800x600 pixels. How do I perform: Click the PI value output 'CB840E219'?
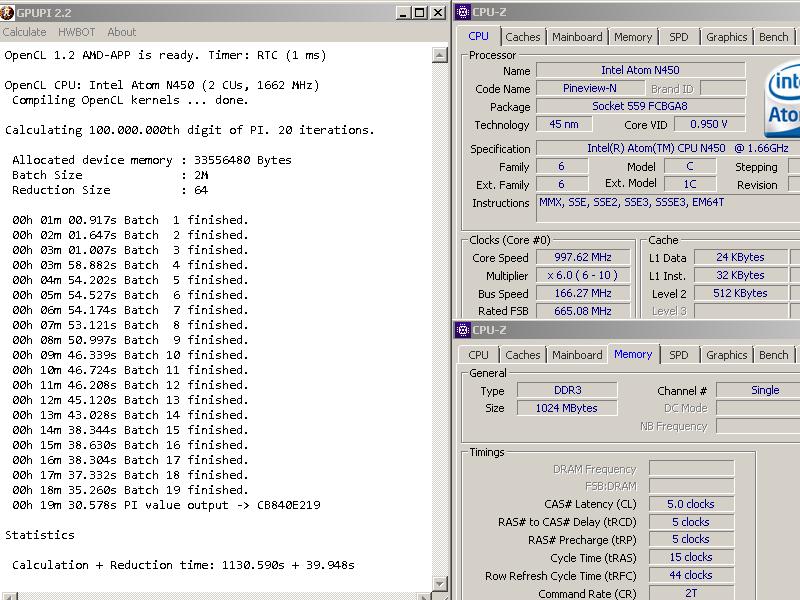coord(289,505)
